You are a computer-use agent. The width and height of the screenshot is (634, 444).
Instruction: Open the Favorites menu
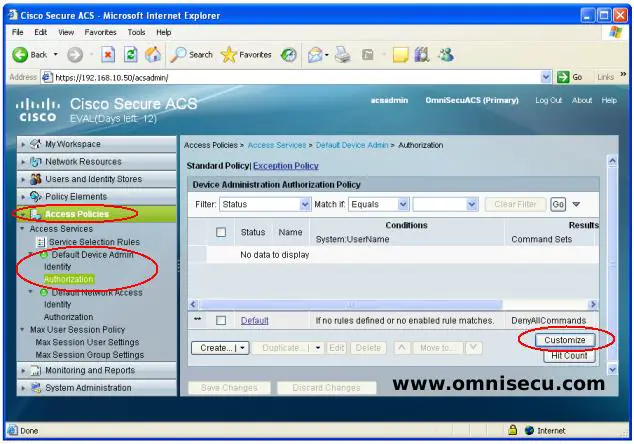point(100,32)
